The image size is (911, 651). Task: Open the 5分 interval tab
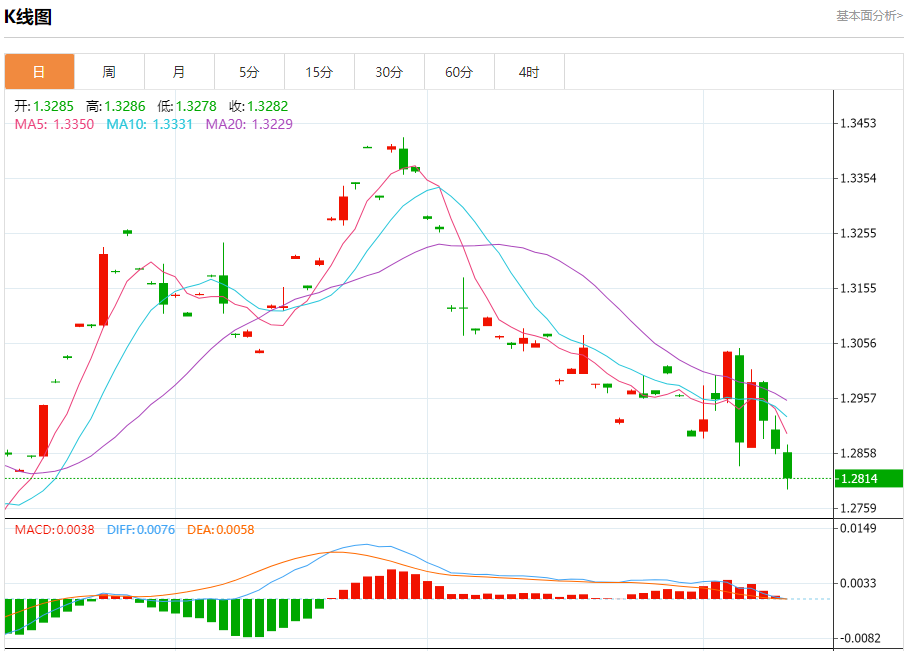(249, 72)
